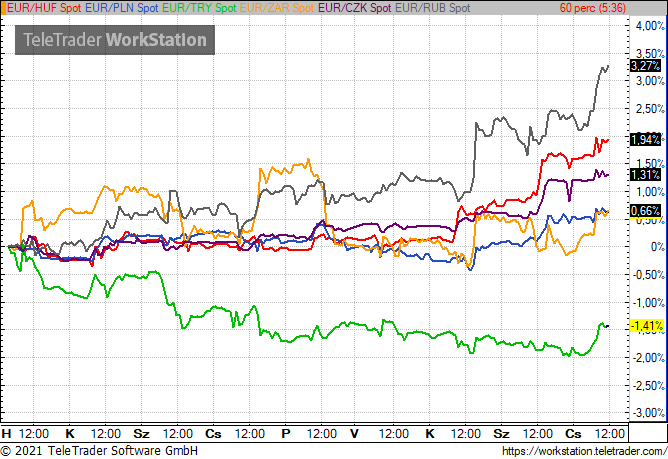
Task: Click the 0% axis label
Action: click(x=657, y=247)
